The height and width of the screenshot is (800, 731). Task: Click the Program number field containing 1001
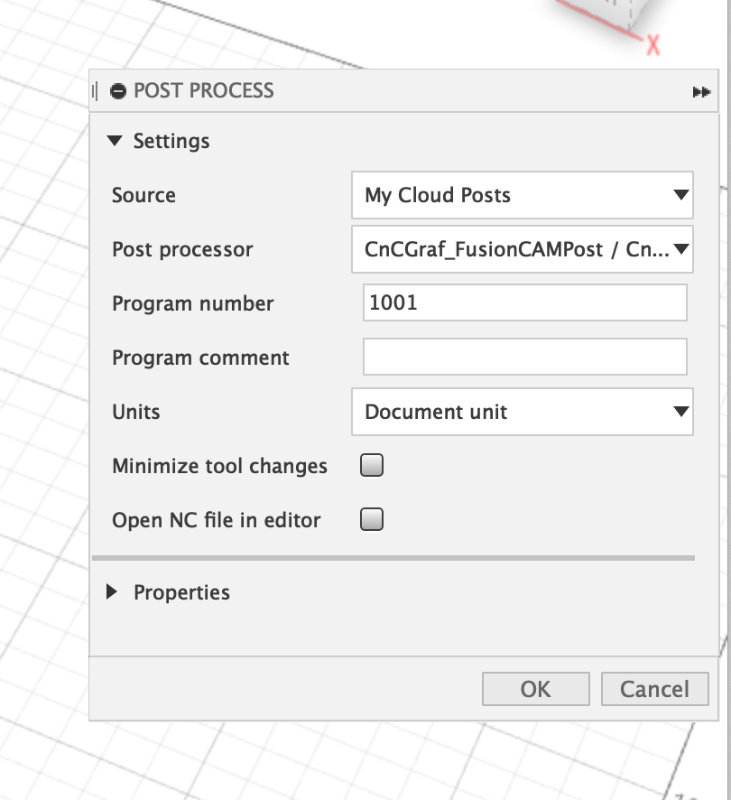click(x=525, y=303)
